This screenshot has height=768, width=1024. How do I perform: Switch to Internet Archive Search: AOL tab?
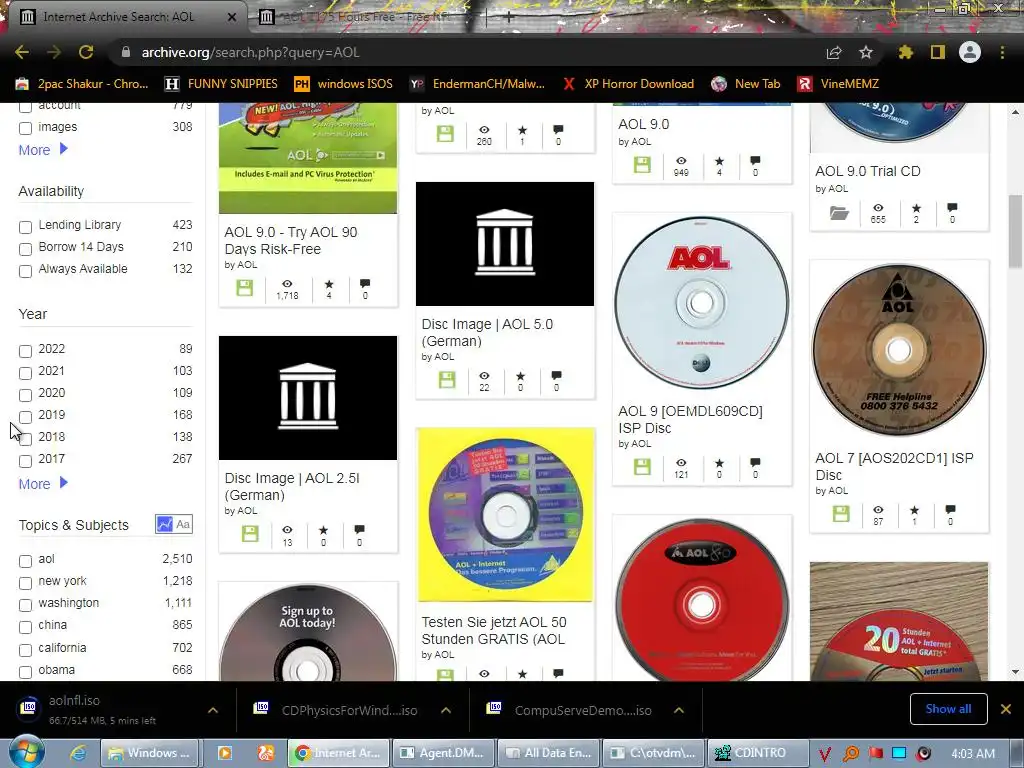[x=118, y=17]
